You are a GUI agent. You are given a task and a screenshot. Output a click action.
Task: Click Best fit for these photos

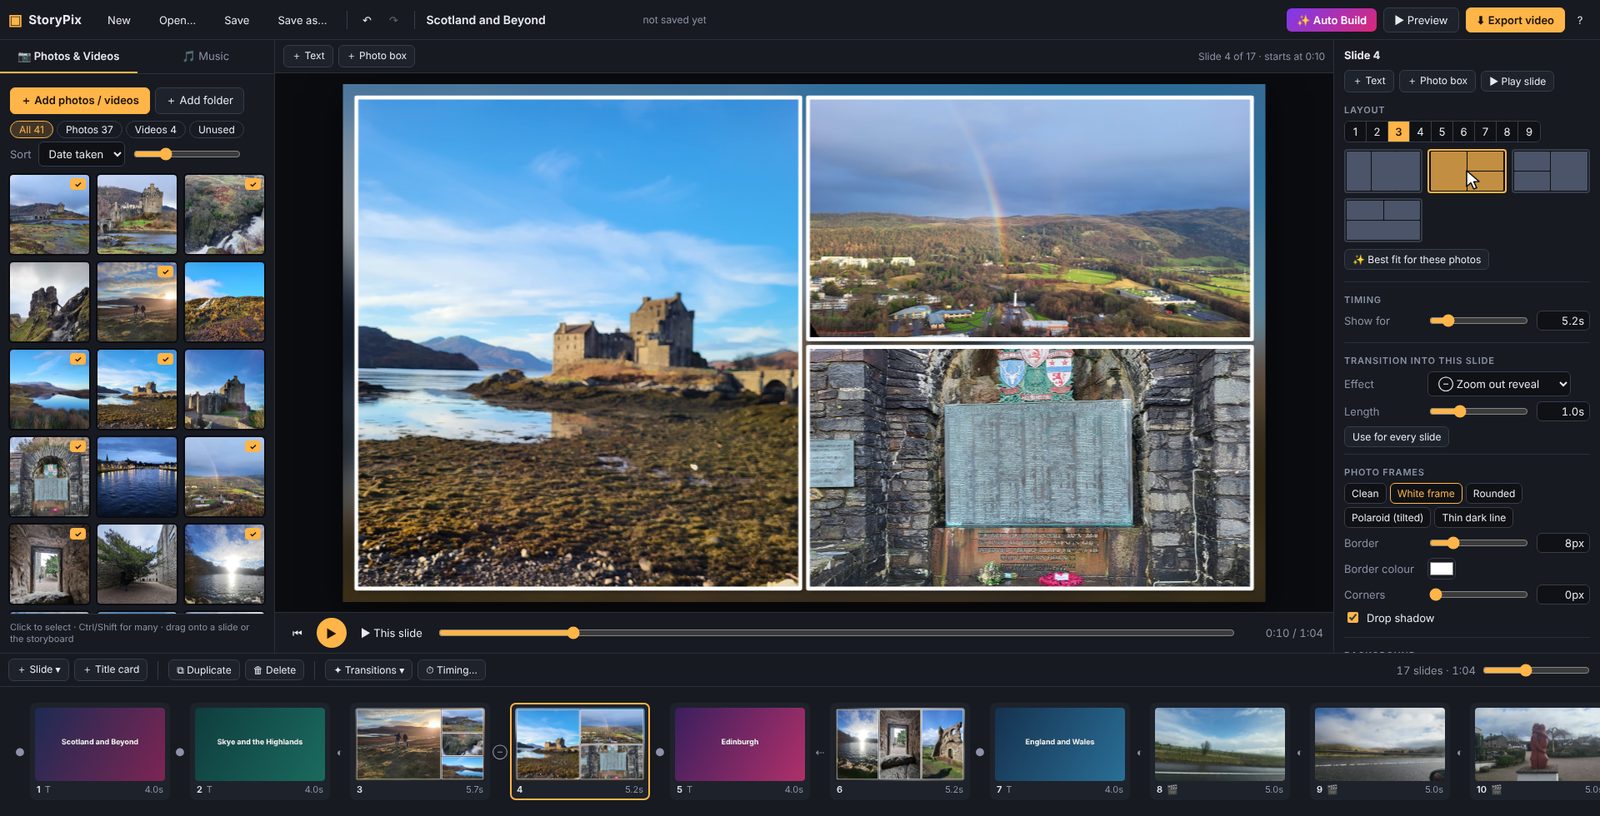1416,260
